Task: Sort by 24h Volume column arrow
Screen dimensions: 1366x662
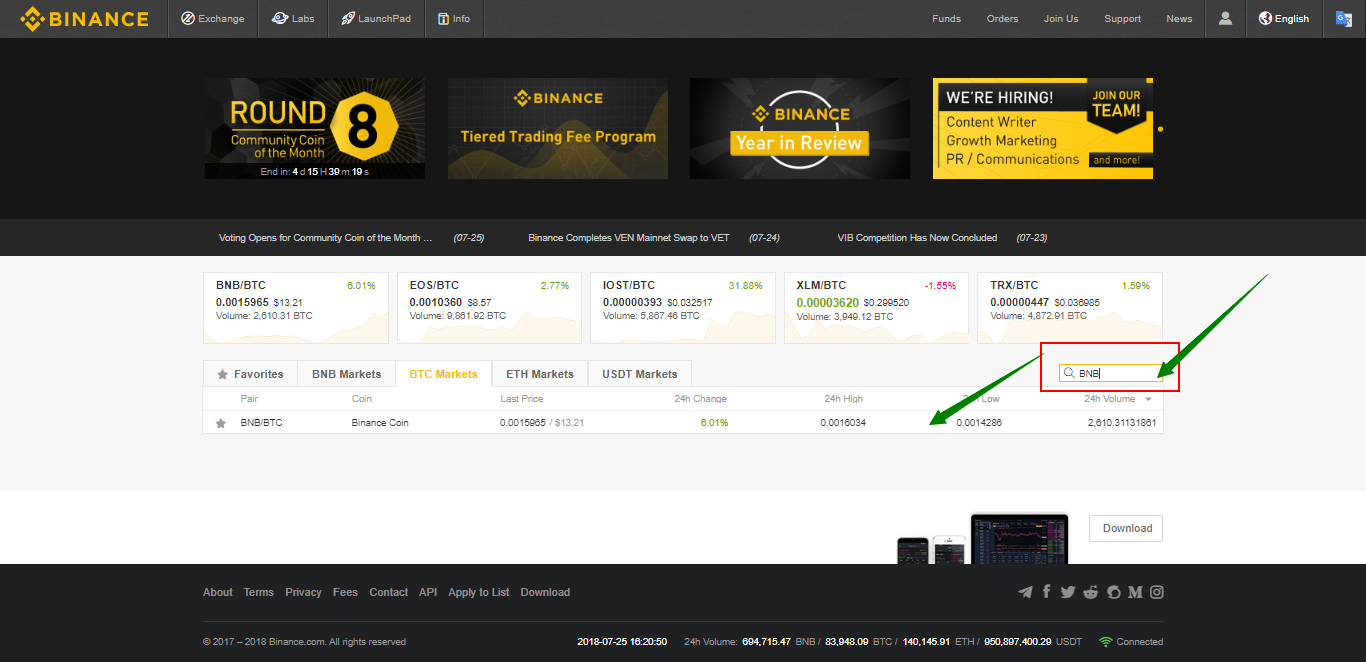Action: [1149, 400]
